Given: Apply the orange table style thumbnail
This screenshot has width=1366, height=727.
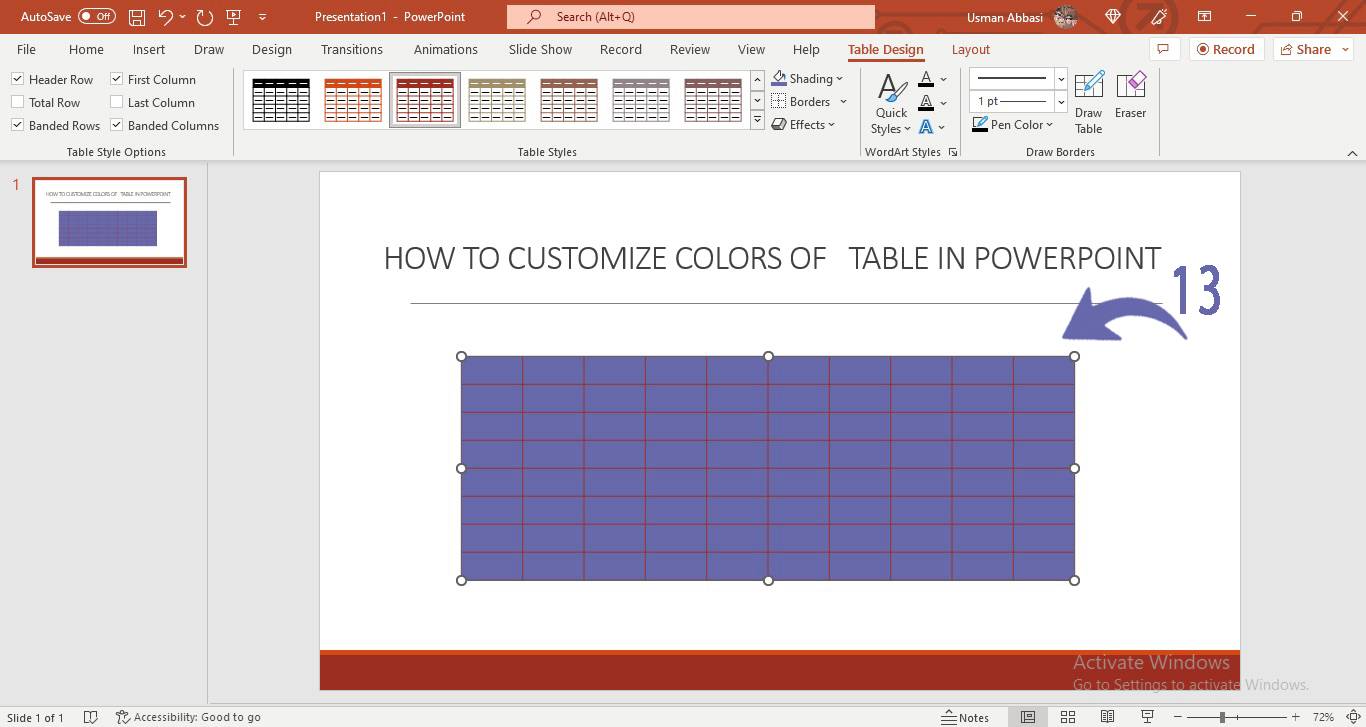Looking at the screenshot, I should point(353,100).
